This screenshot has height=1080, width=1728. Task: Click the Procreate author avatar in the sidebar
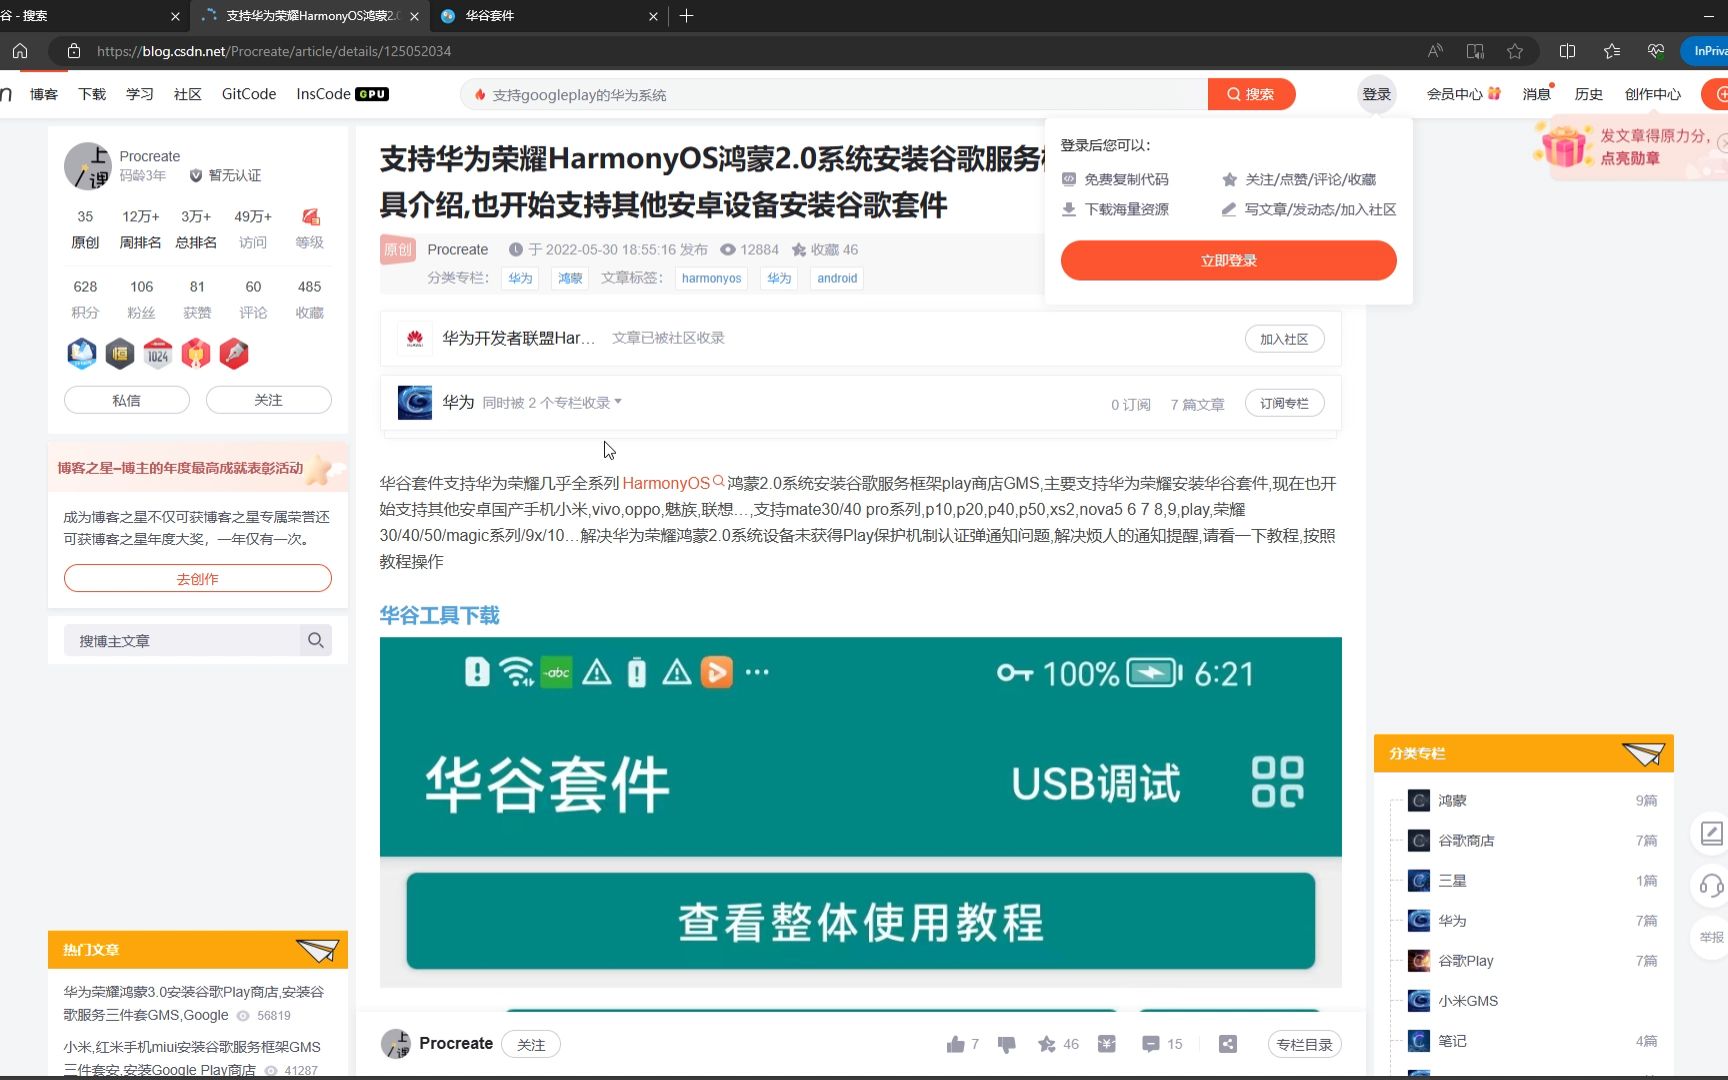coord(88,166)
